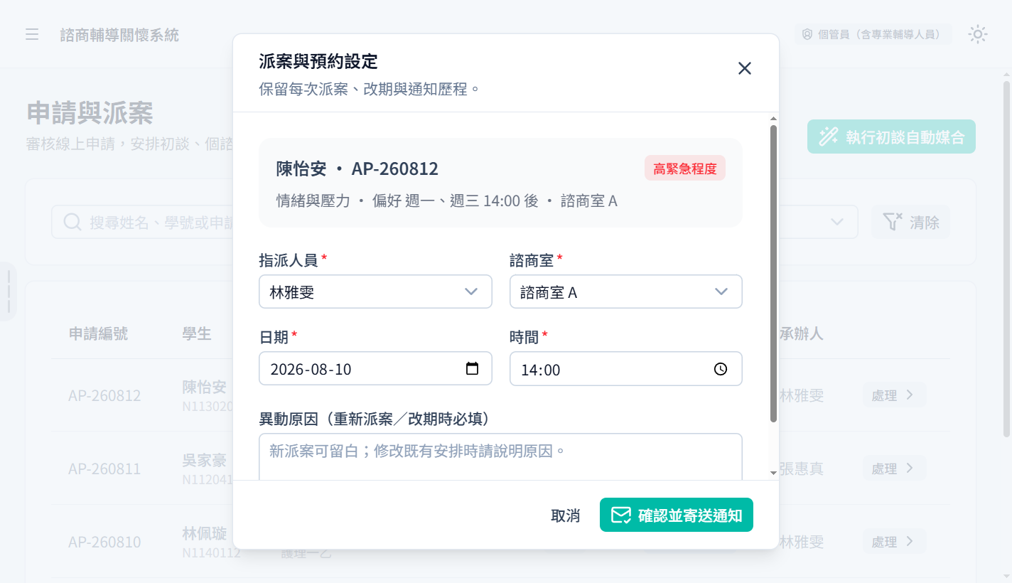1012x583 pixels.
Task: Click 執行初談自動媒合 button
Action: coord(891,136)
